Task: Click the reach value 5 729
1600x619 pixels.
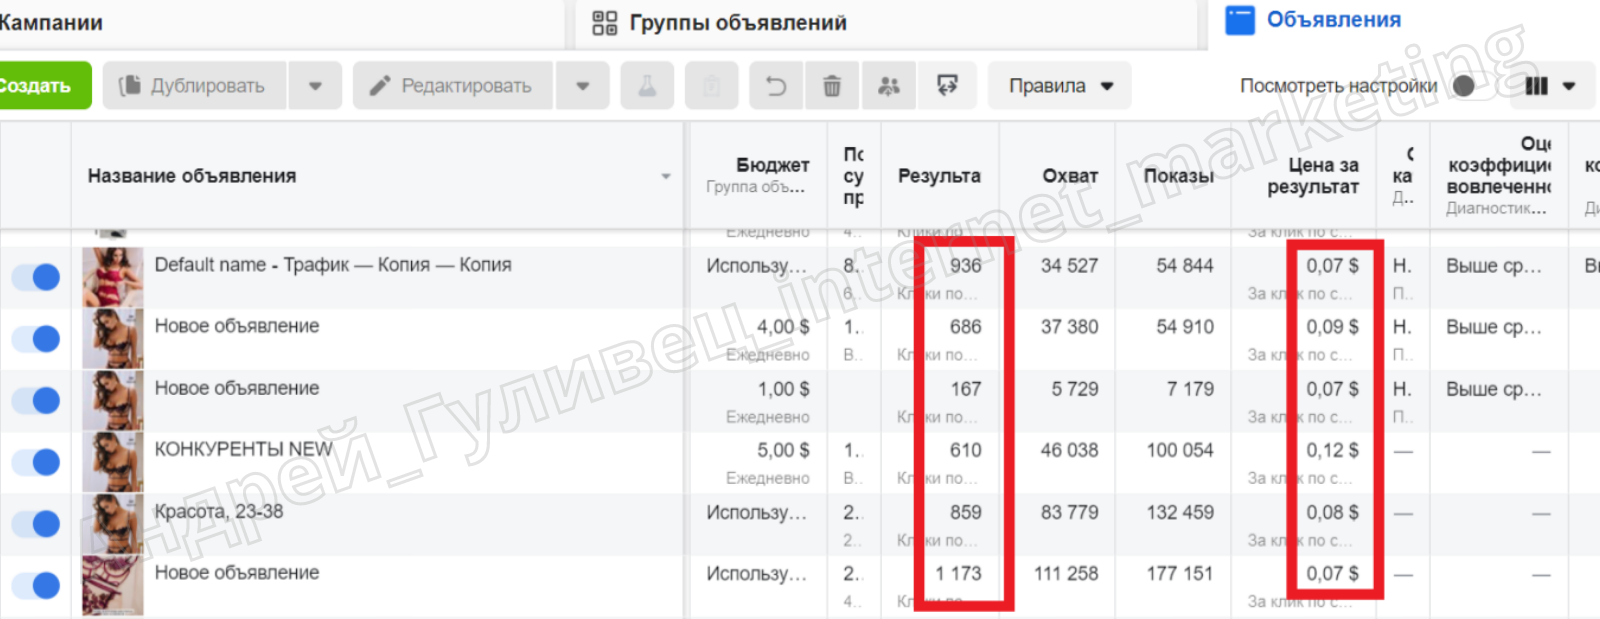Action: [1075, 389]
